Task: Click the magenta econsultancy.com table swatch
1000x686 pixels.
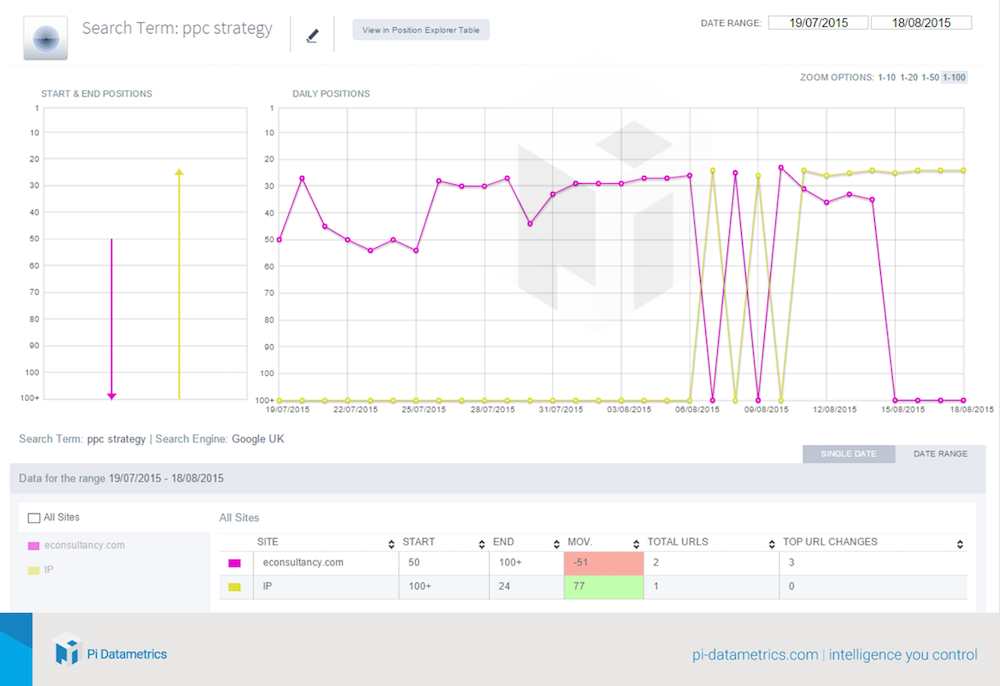Action: (234, 563)
